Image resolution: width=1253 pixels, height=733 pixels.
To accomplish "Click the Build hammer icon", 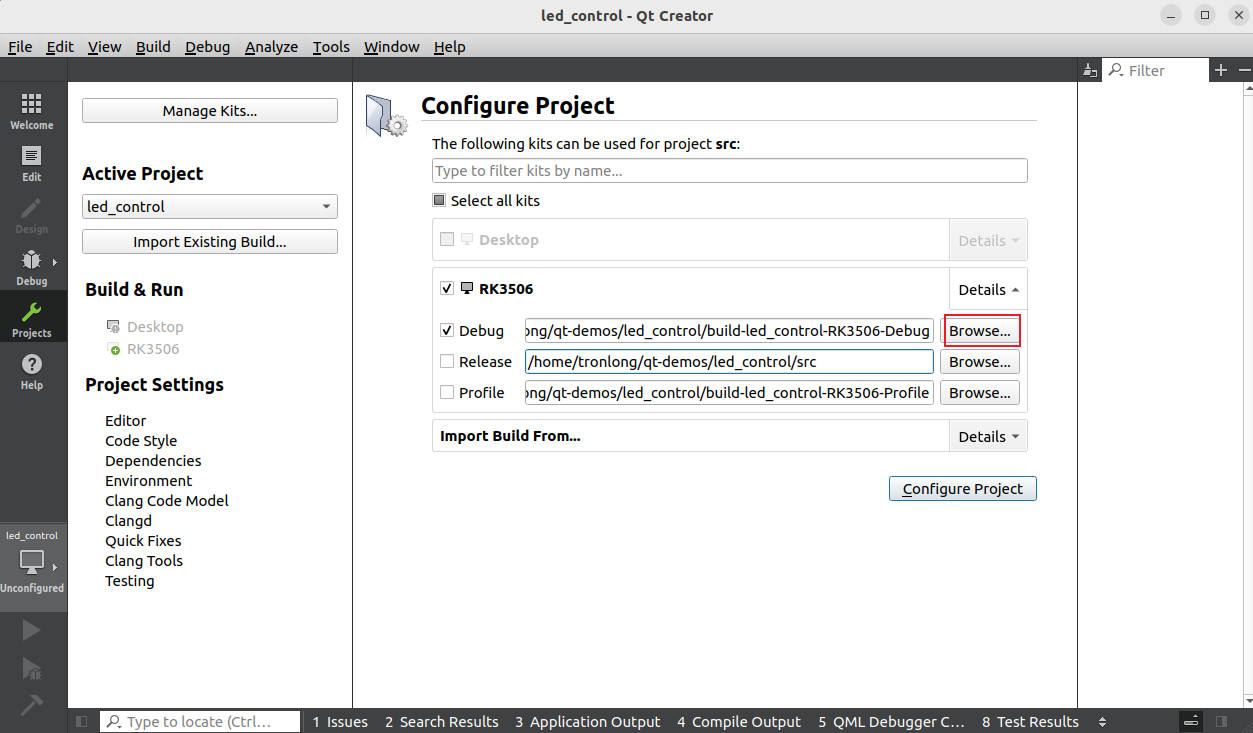I will [32, 705].
